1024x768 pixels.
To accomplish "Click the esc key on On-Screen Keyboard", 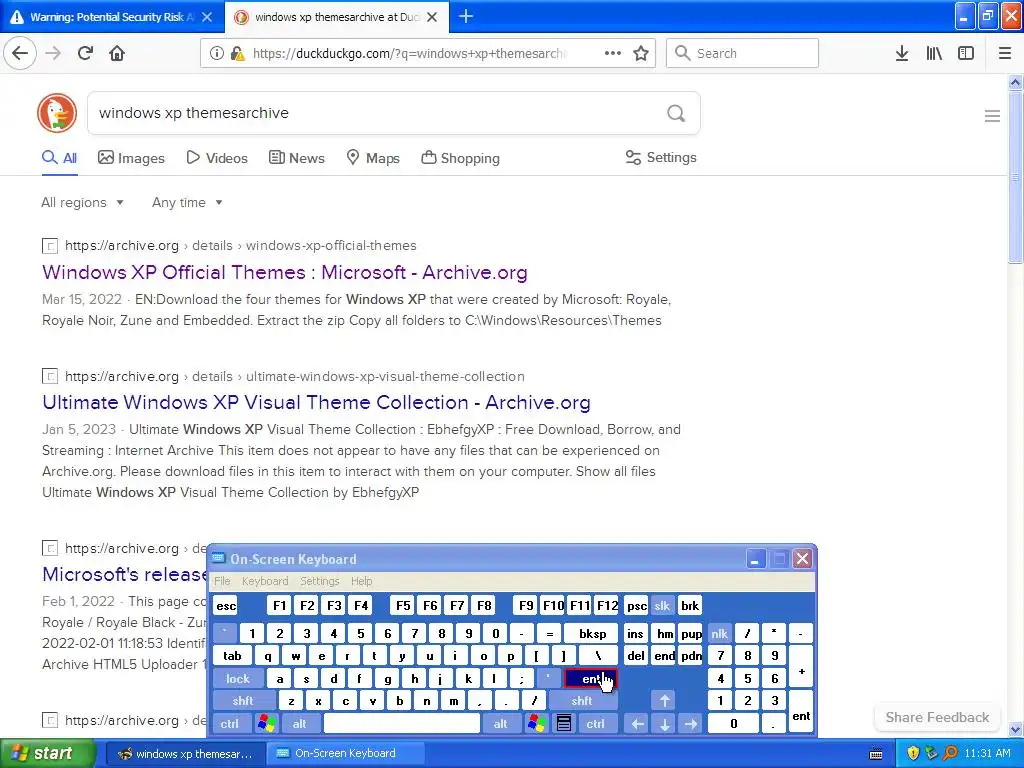I will tap(226, 605).
